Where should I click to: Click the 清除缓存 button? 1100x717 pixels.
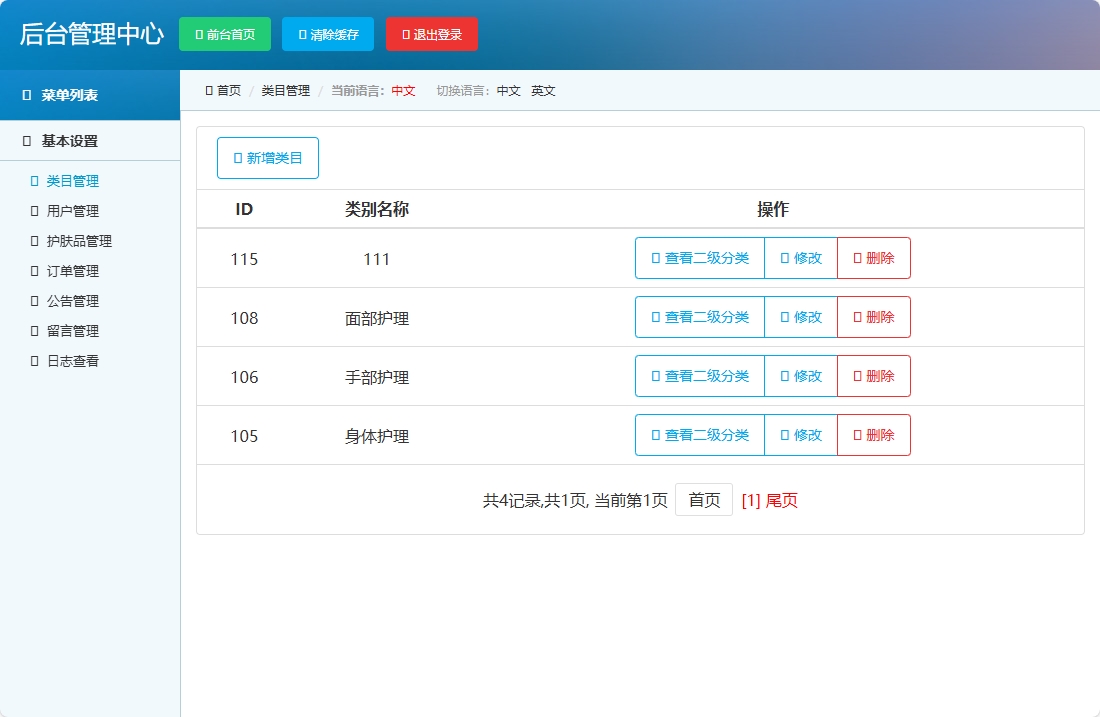click(x=328, y=33)
